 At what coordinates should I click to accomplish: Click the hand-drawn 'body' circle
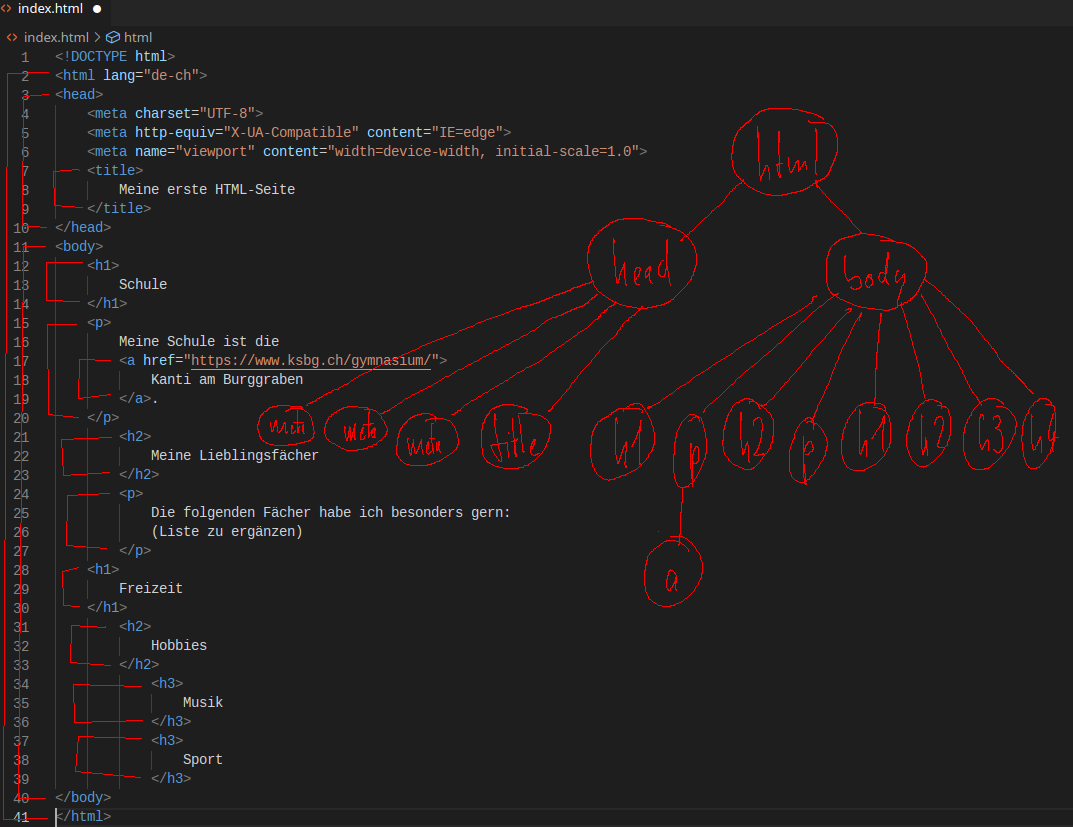[875, 270]
